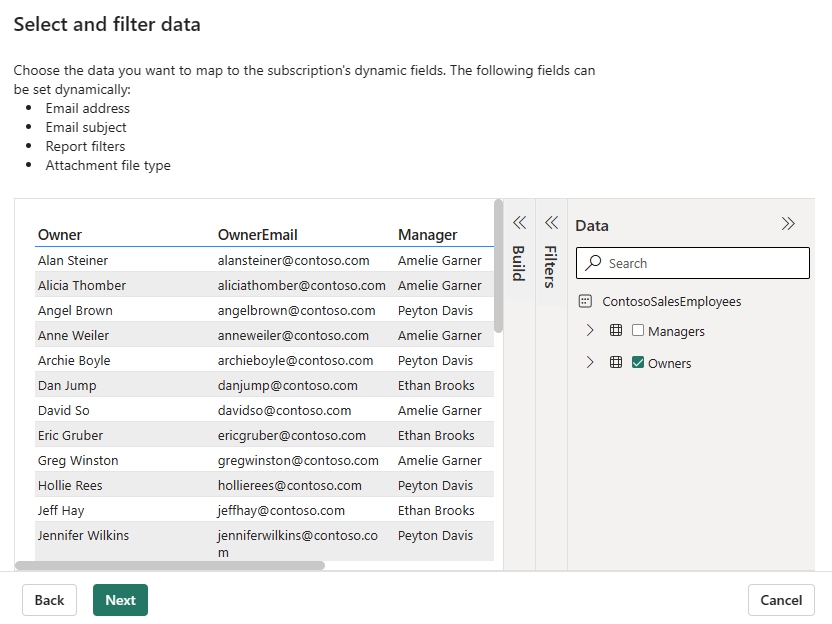This screenshot has width=832, height=624.
Task: Click jenniferwilkins@contoso.com email cell
Action: click(x=298, y=543)
